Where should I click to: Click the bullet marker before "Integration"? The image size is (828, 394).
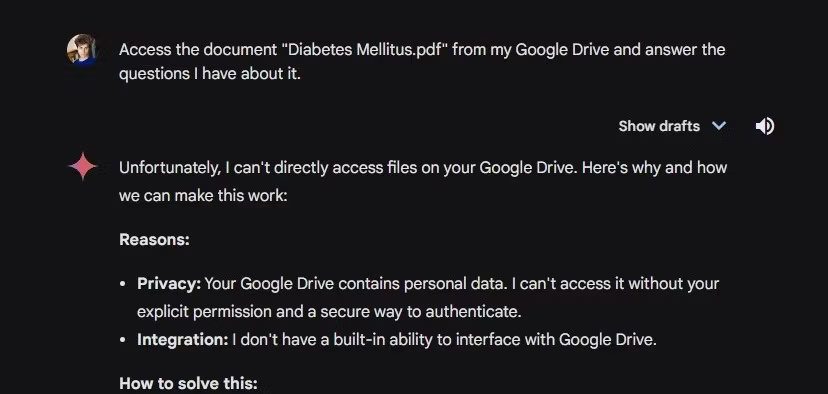pyautogui.click(x=123, y=340)
